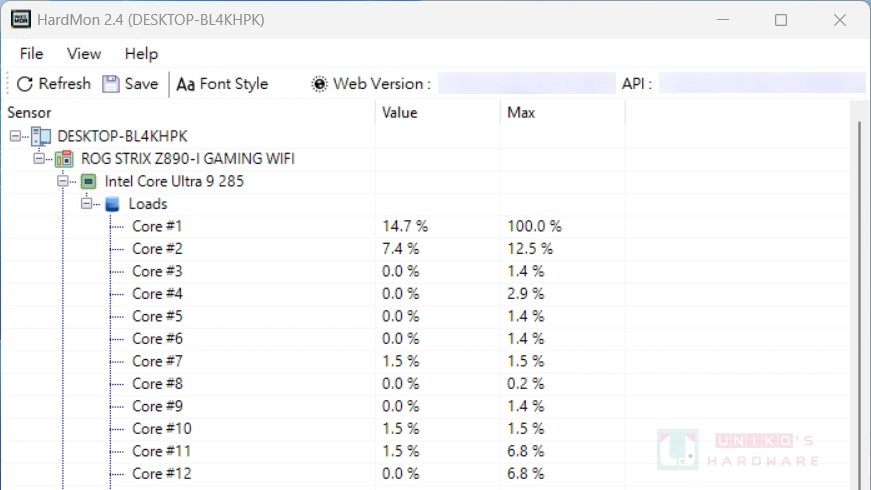Click Core #1 value 14.7 %
The image size is (871, 490).
point(405,226)
